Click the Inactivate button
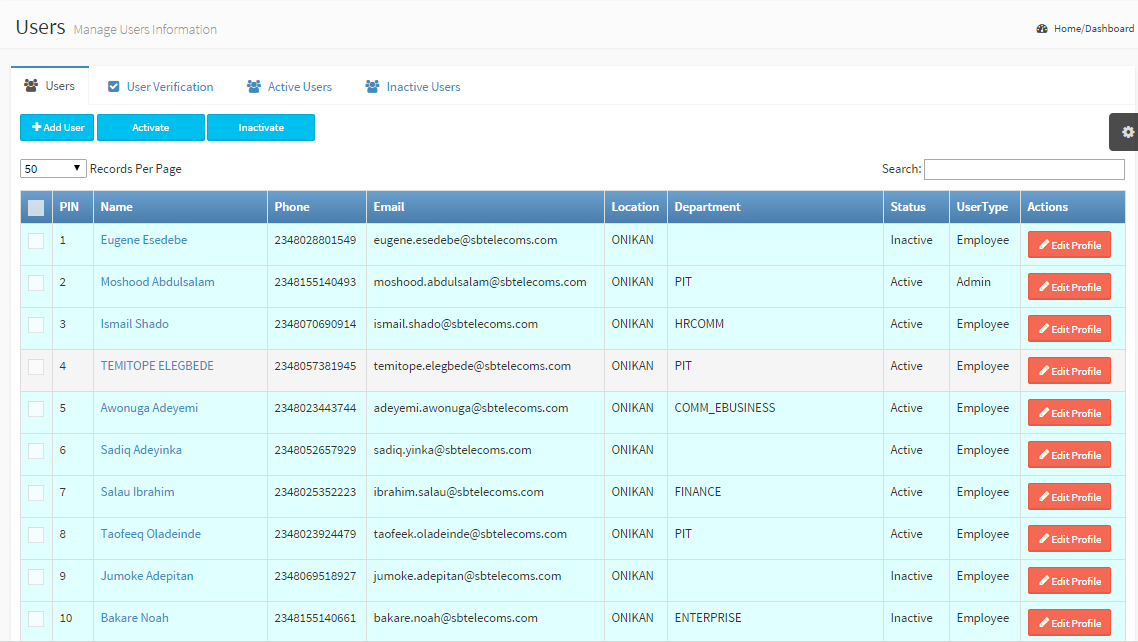The image size is (1138, 642). 261,128
